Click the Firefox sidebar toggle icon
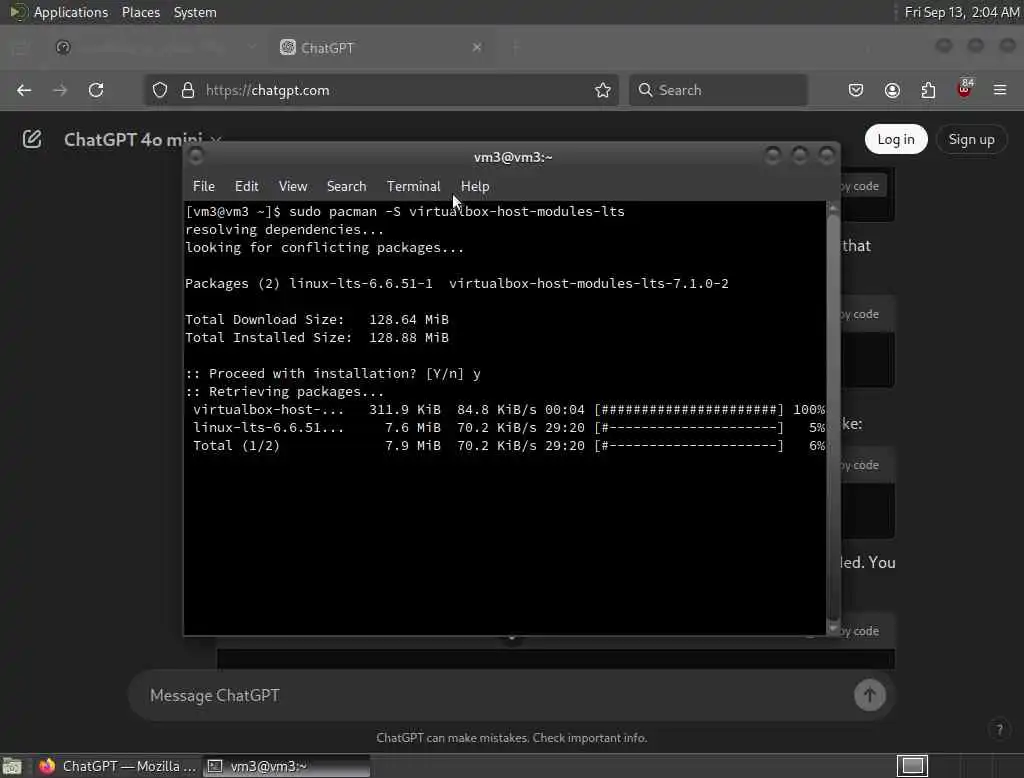The width and height of the screenshot is (1024, 778). [20, 47]
